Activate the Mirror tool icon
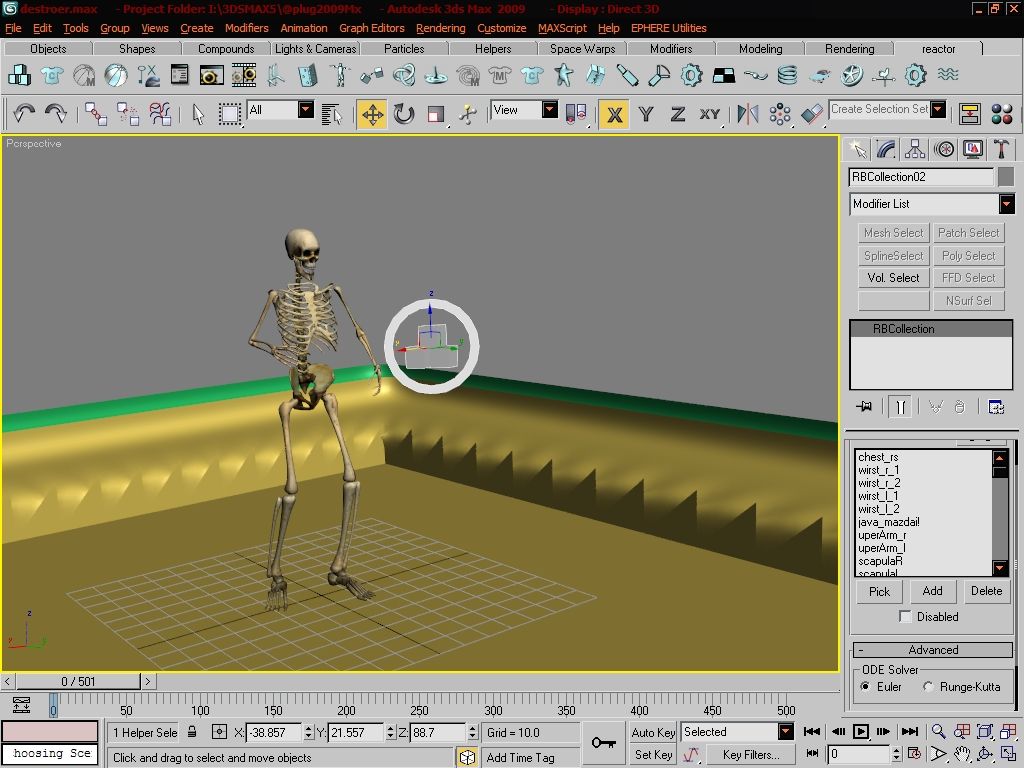Viewport: 1024px width, 768px height. (x=748, y=114)
